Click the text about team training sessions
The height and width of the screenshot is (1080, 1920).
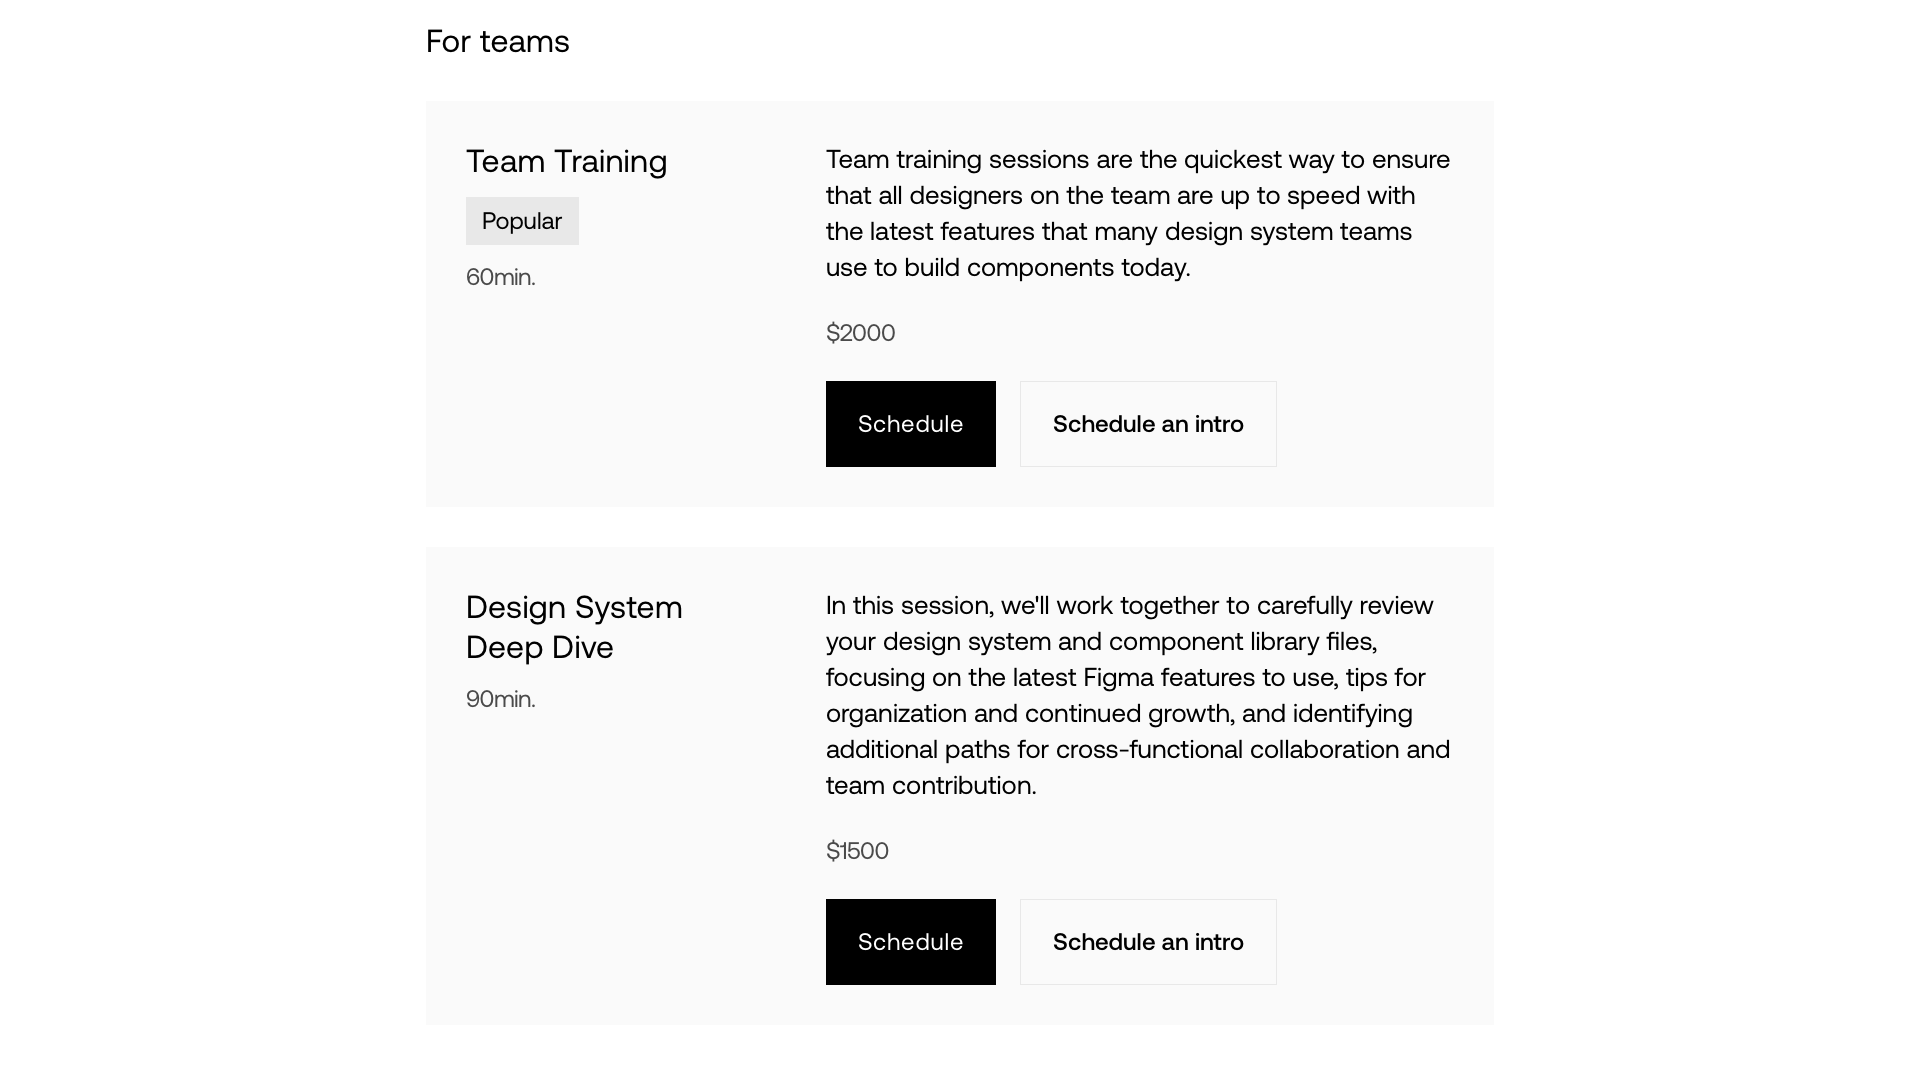[1137, 159]
